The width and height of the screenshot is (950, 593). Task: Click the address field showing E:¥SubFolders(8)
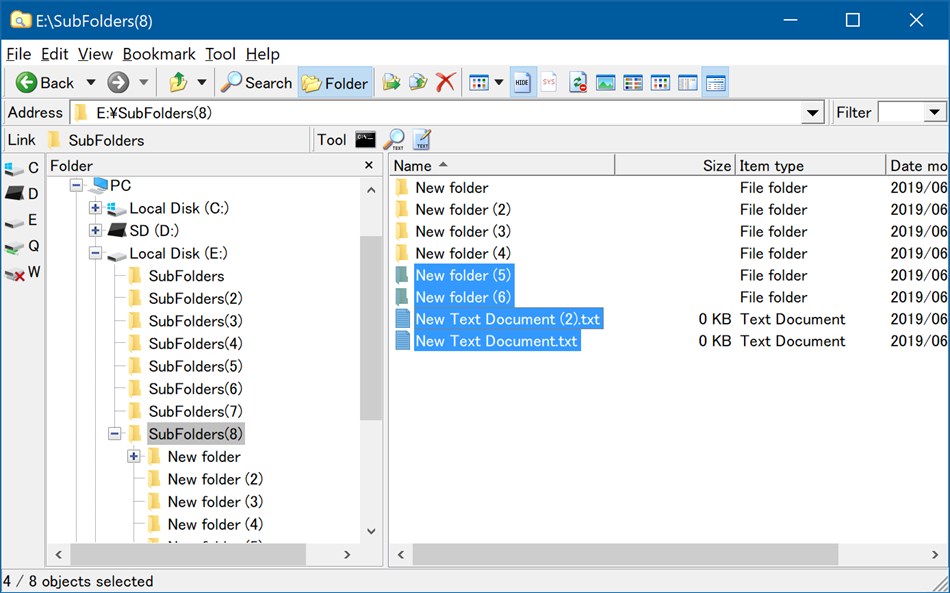click(x=436, y=113)
